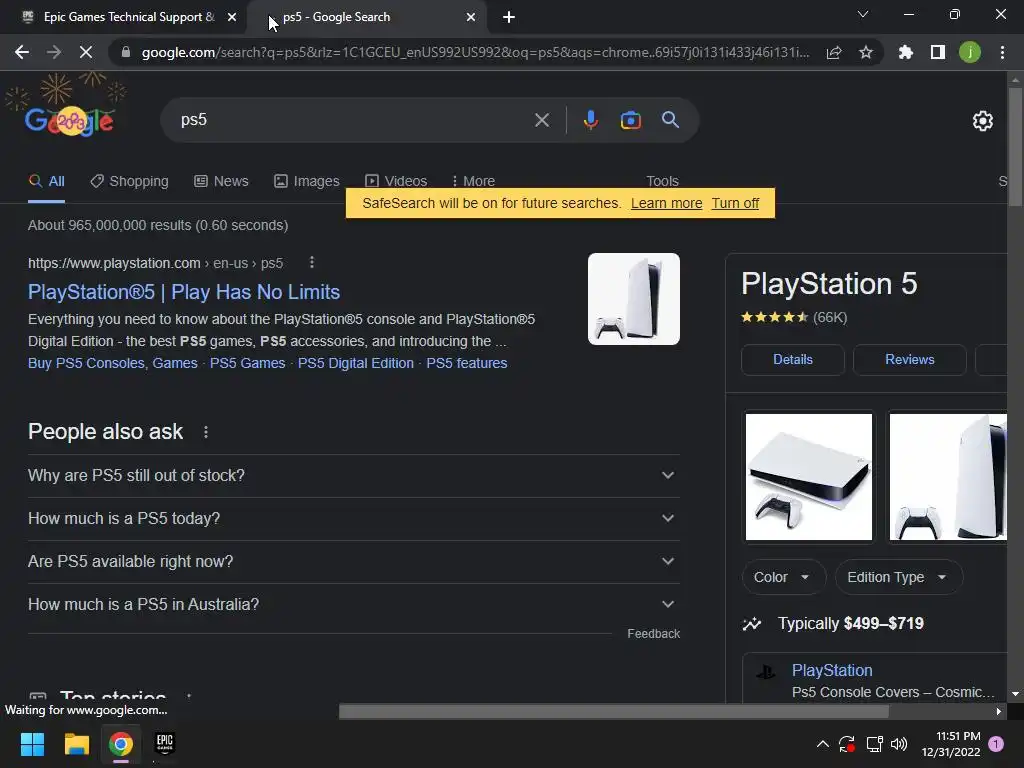
Task: Open the green profile avatar
Action: coord(970,52)
